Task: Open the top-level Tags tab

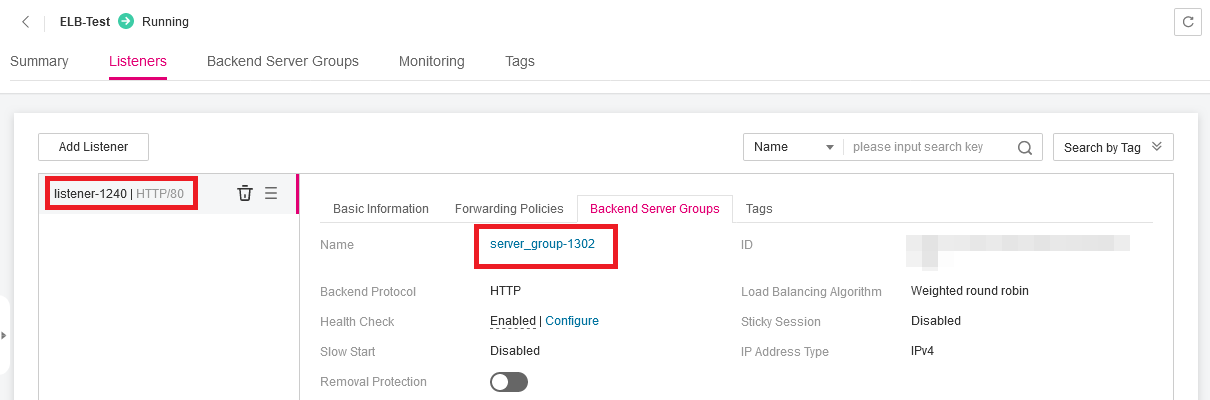Action: click(519, 61)
